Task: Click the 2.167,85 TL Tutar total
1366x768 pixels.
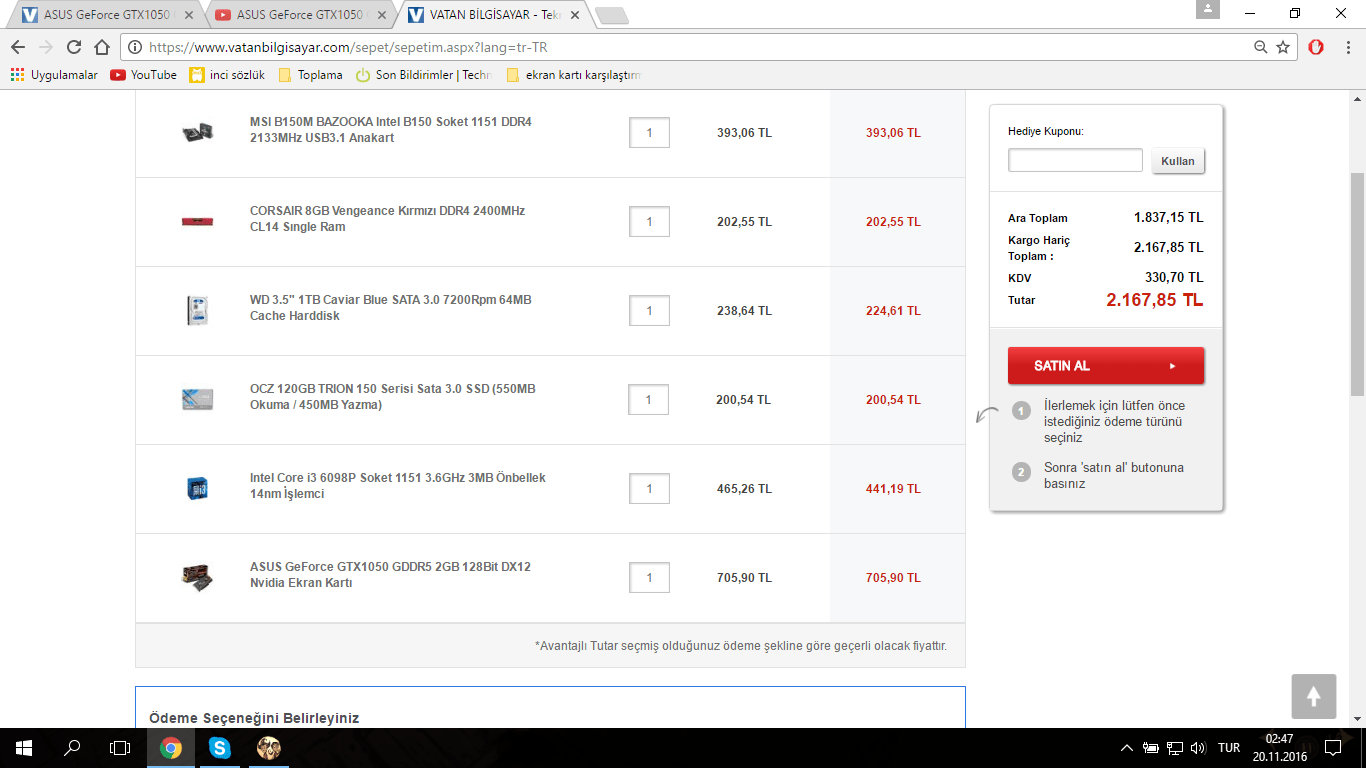Action: tap(1154, 300)
